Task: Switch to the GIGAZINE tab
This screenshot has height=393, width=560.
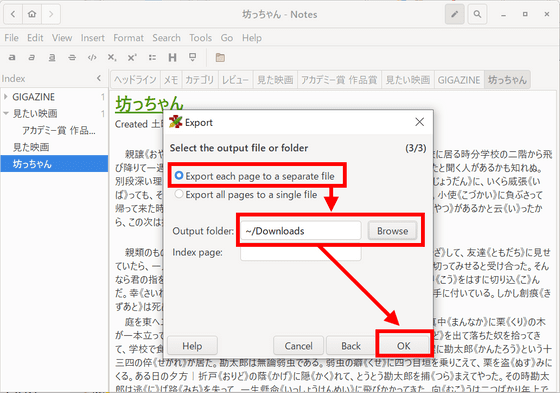Action: (459, 80)
